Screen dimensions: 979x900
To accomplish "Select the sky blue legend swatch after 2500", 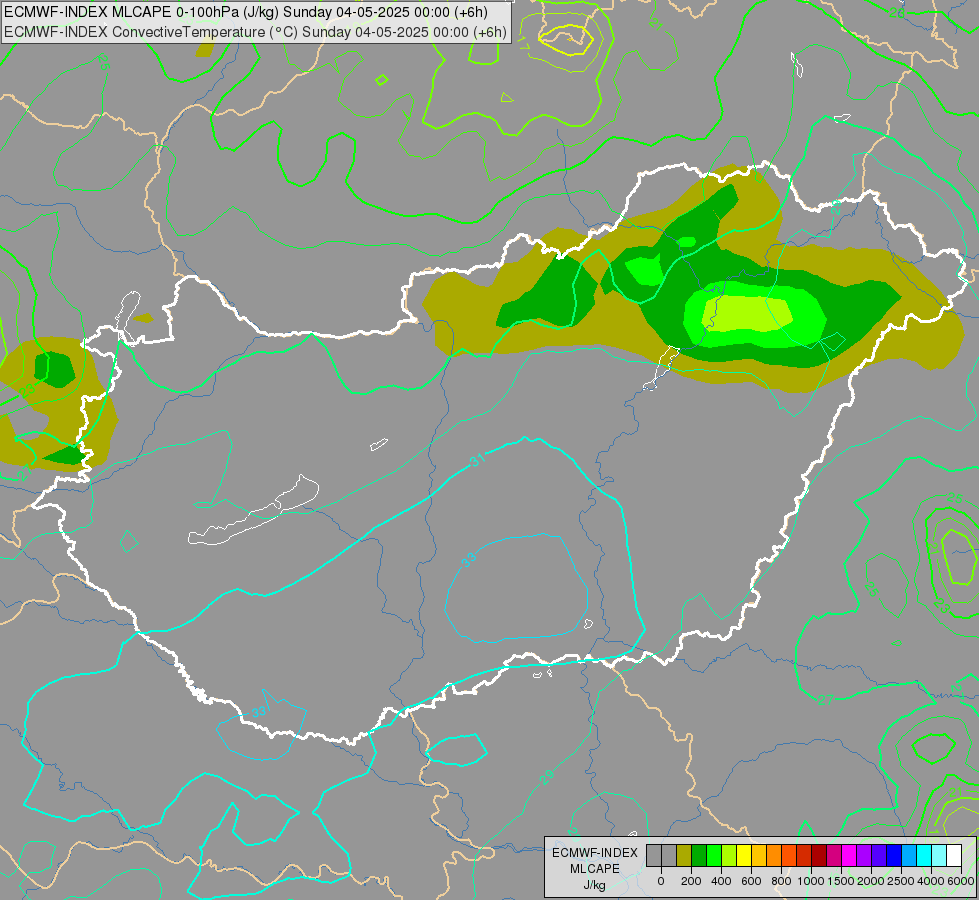I will (909, 855).
